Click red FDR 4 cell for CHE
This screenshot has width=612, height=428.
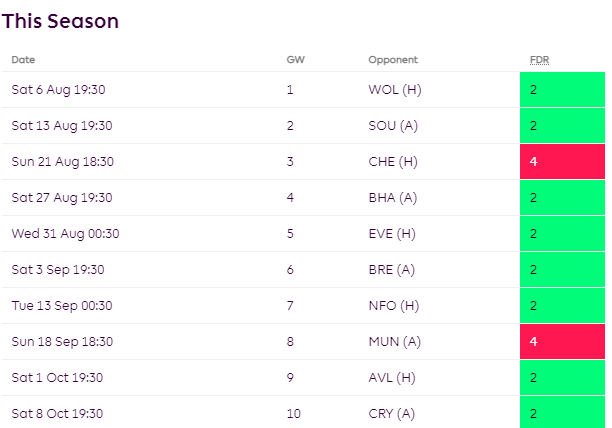coord(562,162)
